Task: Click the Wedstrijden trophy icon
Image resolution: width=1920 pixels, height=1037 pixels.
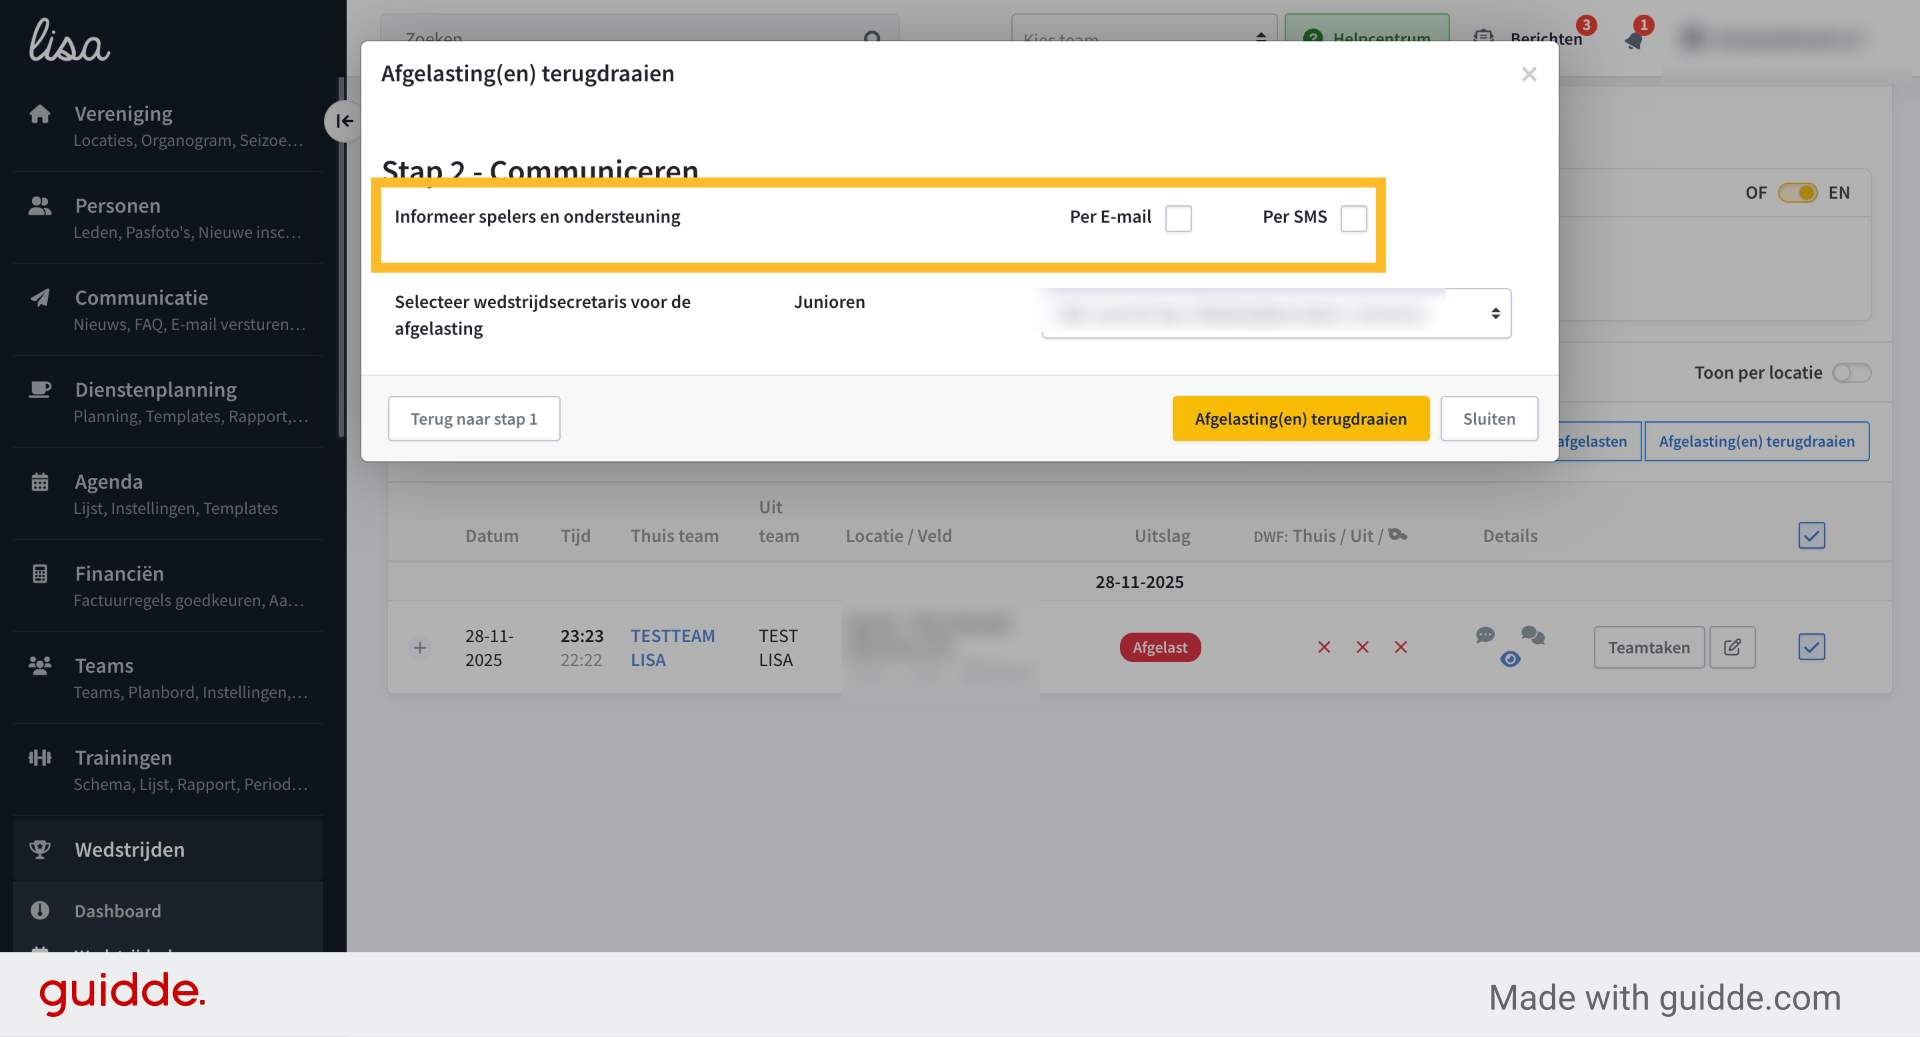Action: 40,850
